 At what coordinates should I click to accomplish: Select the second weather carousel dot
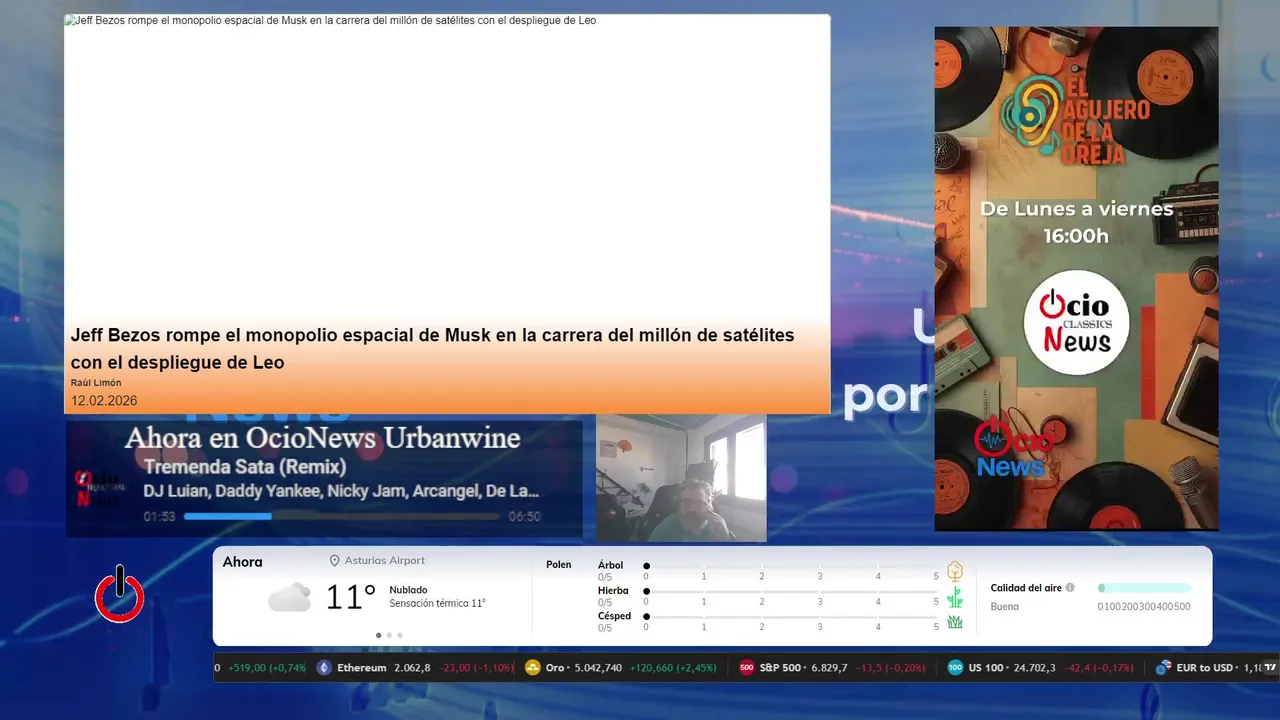[x=389, y=635]
